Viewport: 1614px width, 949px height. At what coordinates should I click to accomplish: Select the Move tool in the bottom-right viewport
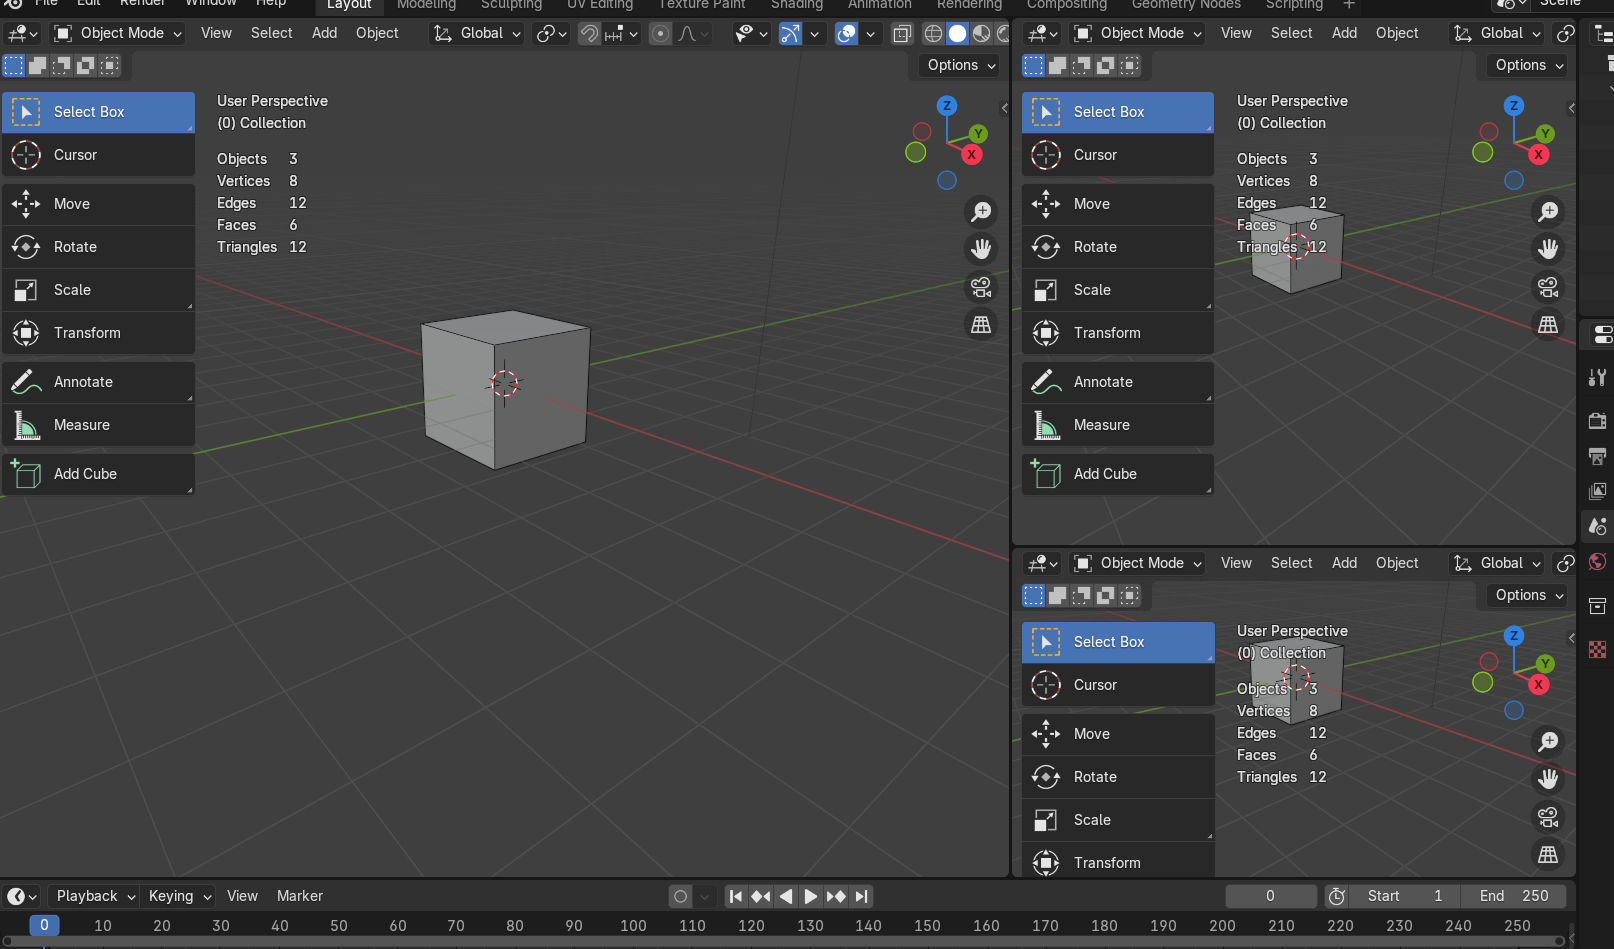tap(1118, 734)
